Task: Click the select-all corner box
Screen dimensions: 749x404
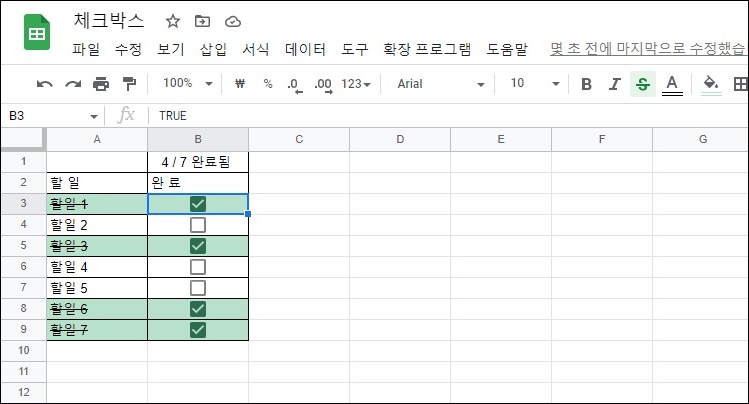Action: tap(23, 139)
